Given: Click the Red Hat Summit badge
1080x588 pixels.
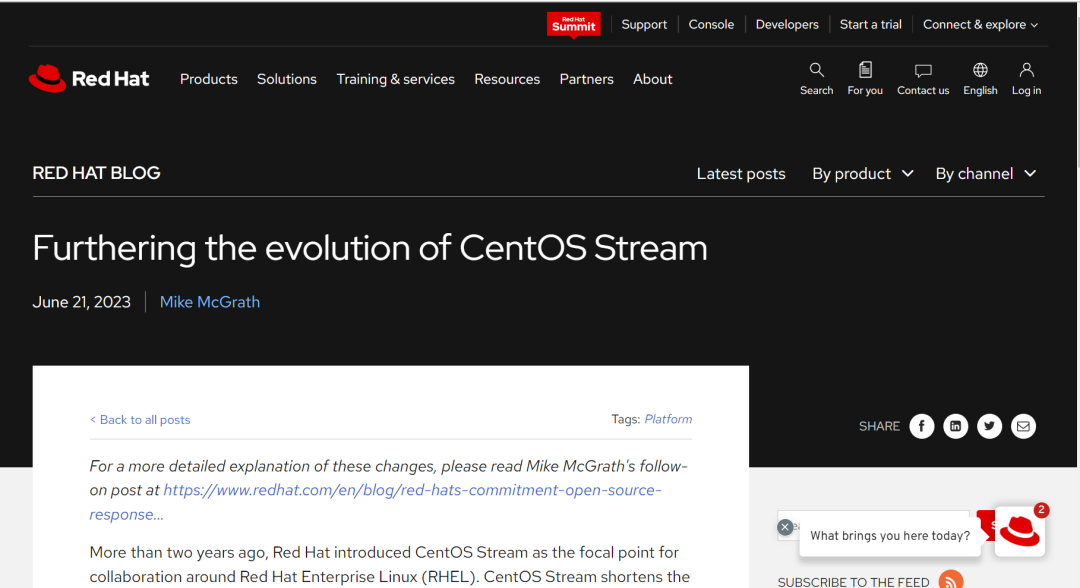Looking at the screenshot, I should coord(574,24).
